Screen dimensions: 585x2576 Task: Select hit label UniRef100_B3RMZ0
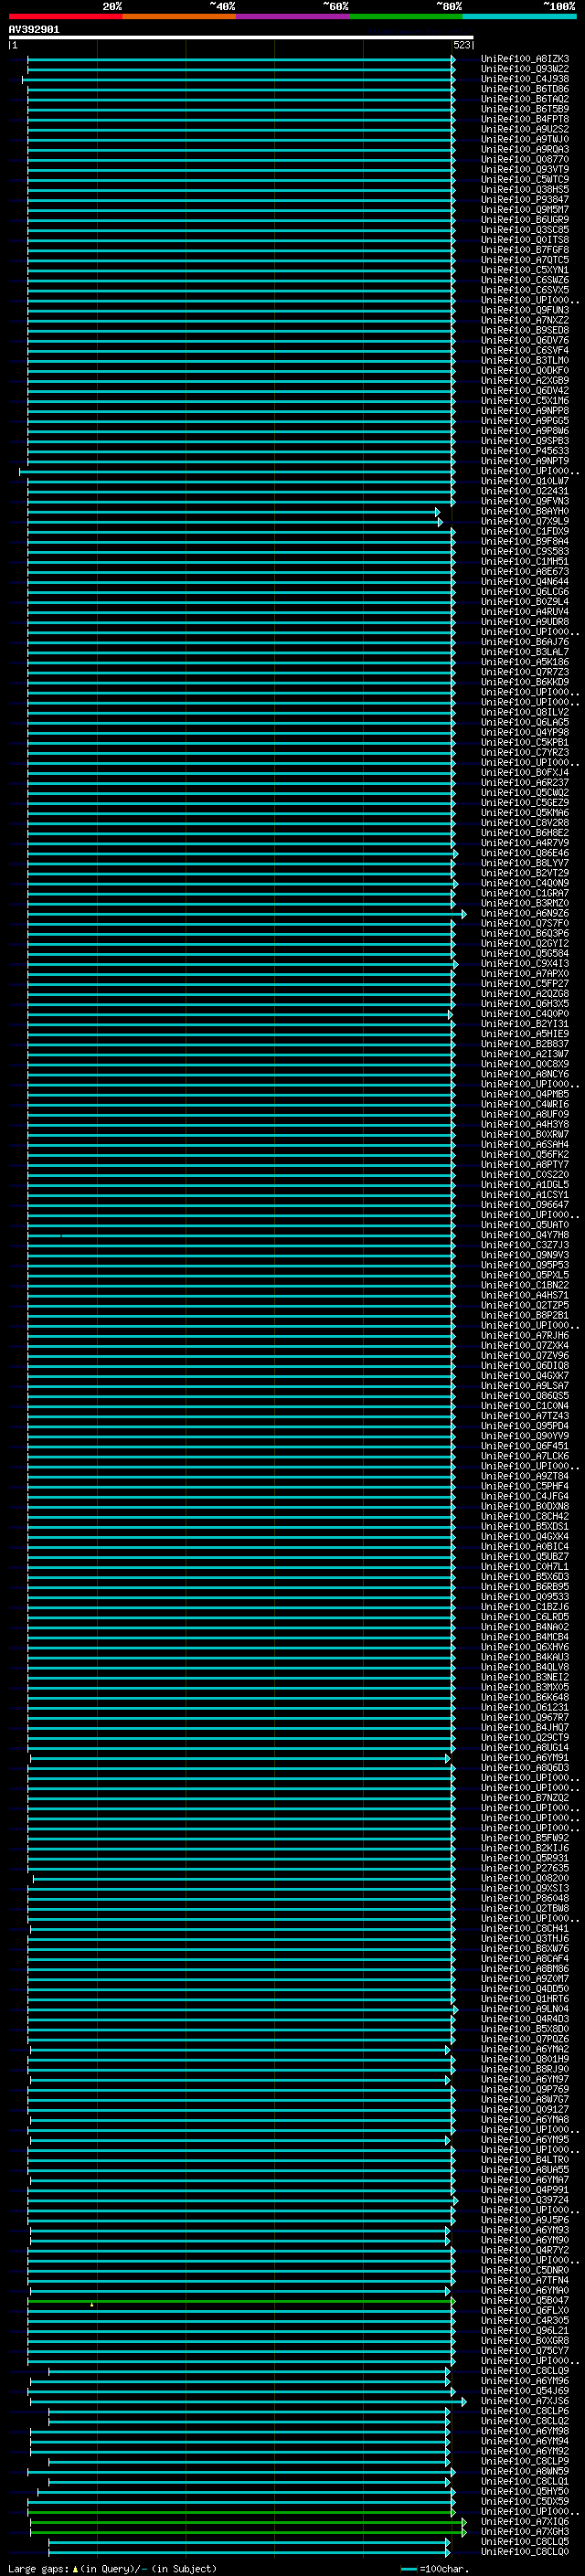click(x=525, y=903)
